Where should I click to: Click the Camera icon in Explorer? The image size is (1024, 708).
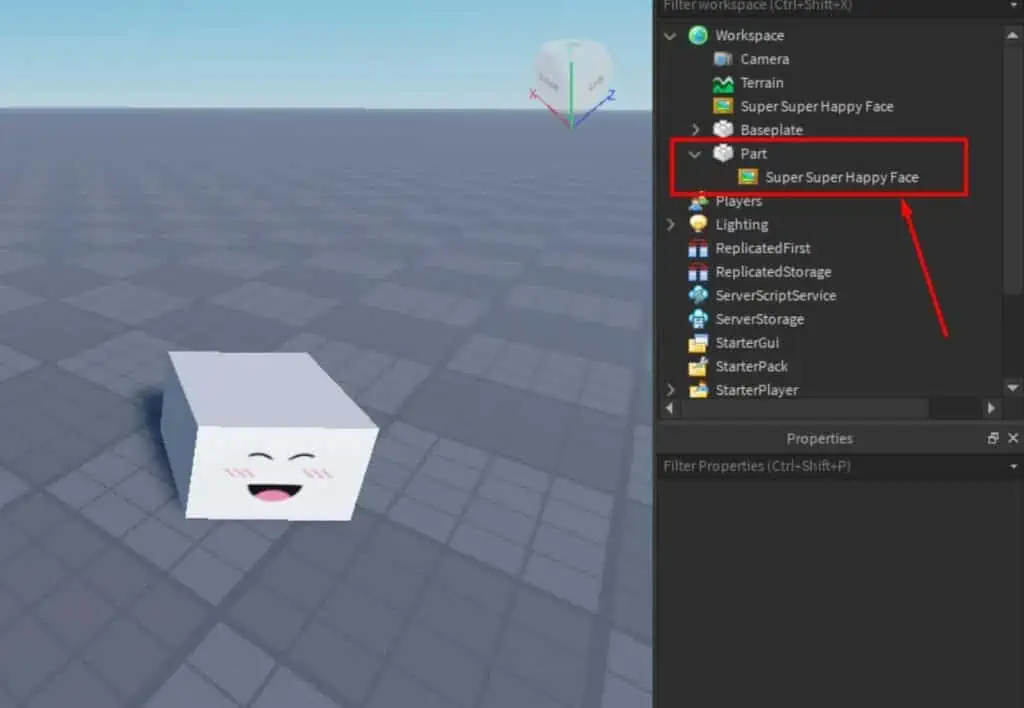(722, 59)
